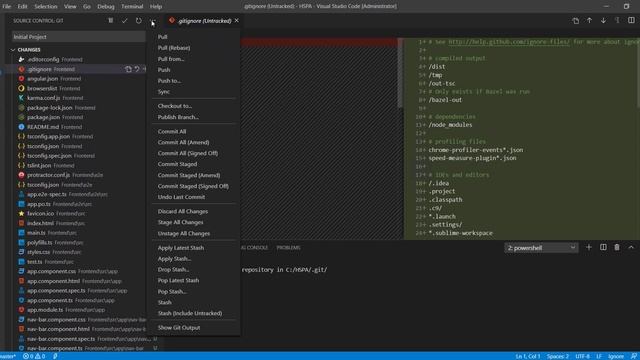This screenshot has height=360, width=640.
Task: Open the Help menu
Action: (156, 7)
